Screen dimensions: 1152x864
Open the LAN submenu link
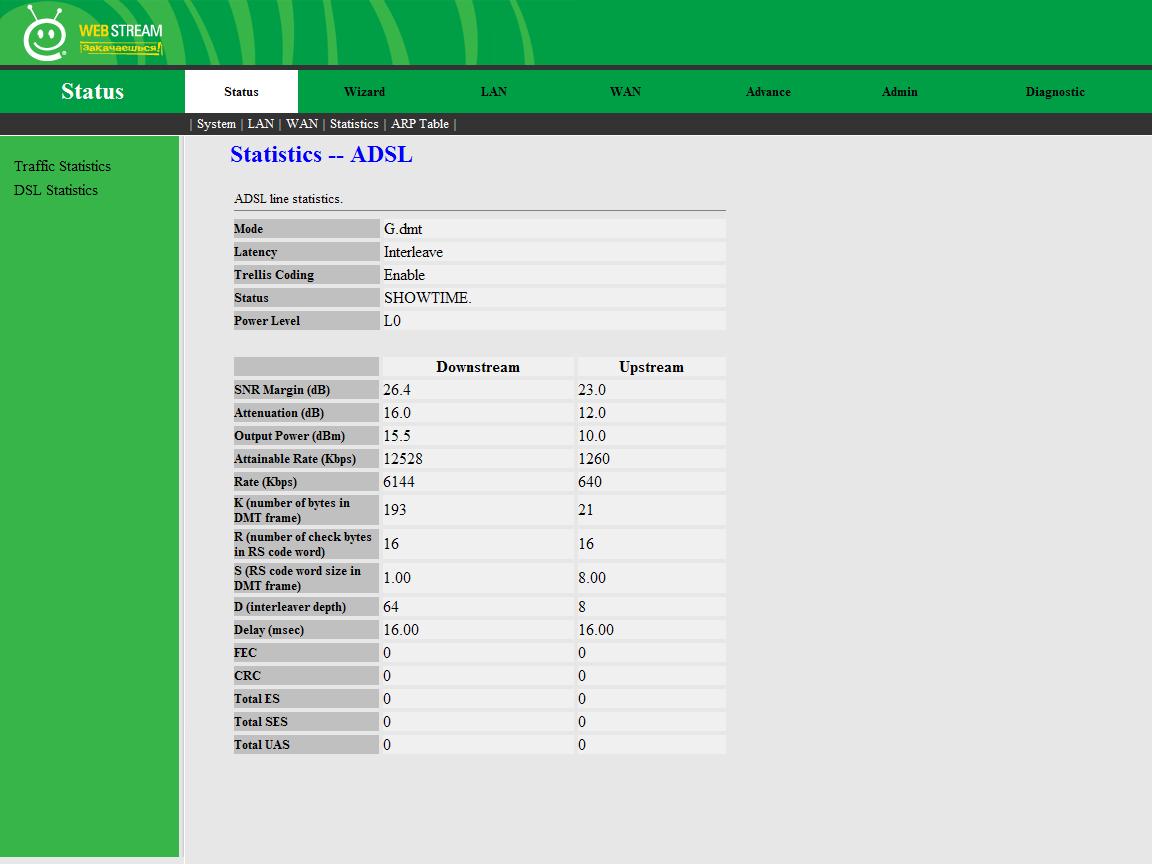pos(260,124)
